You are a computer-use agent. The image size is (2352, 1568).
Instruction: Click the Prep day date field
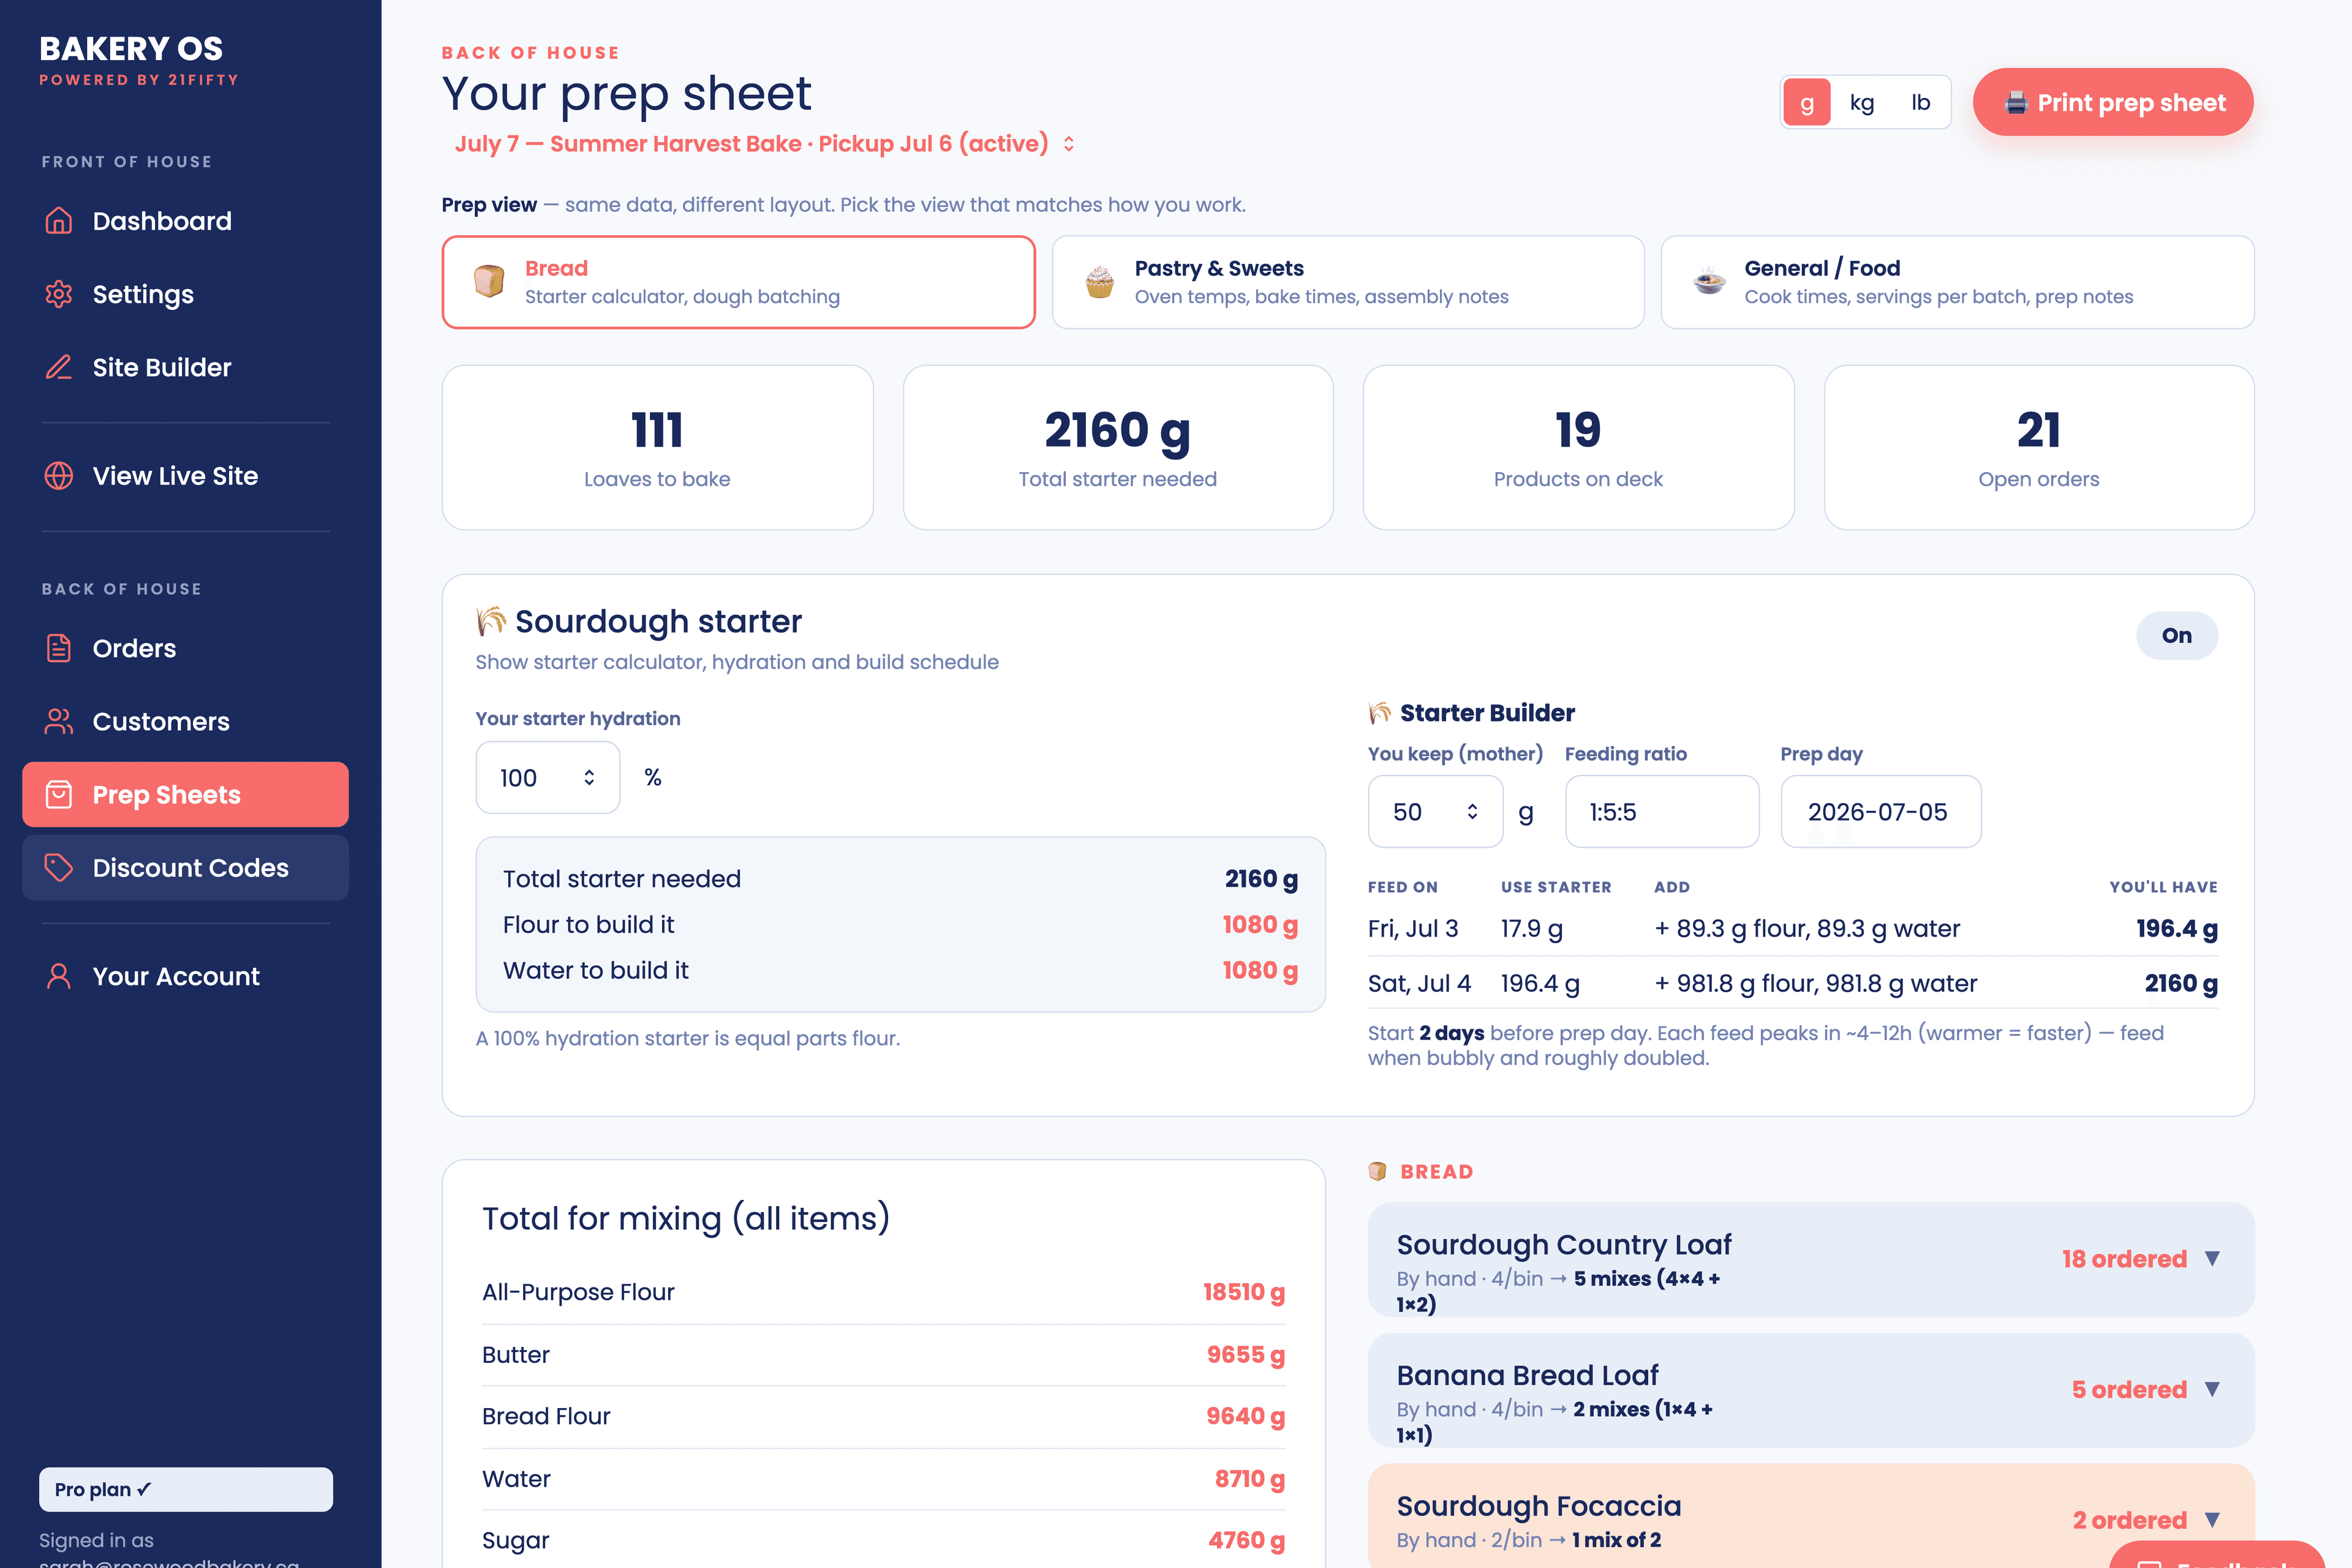[1881, 812]
